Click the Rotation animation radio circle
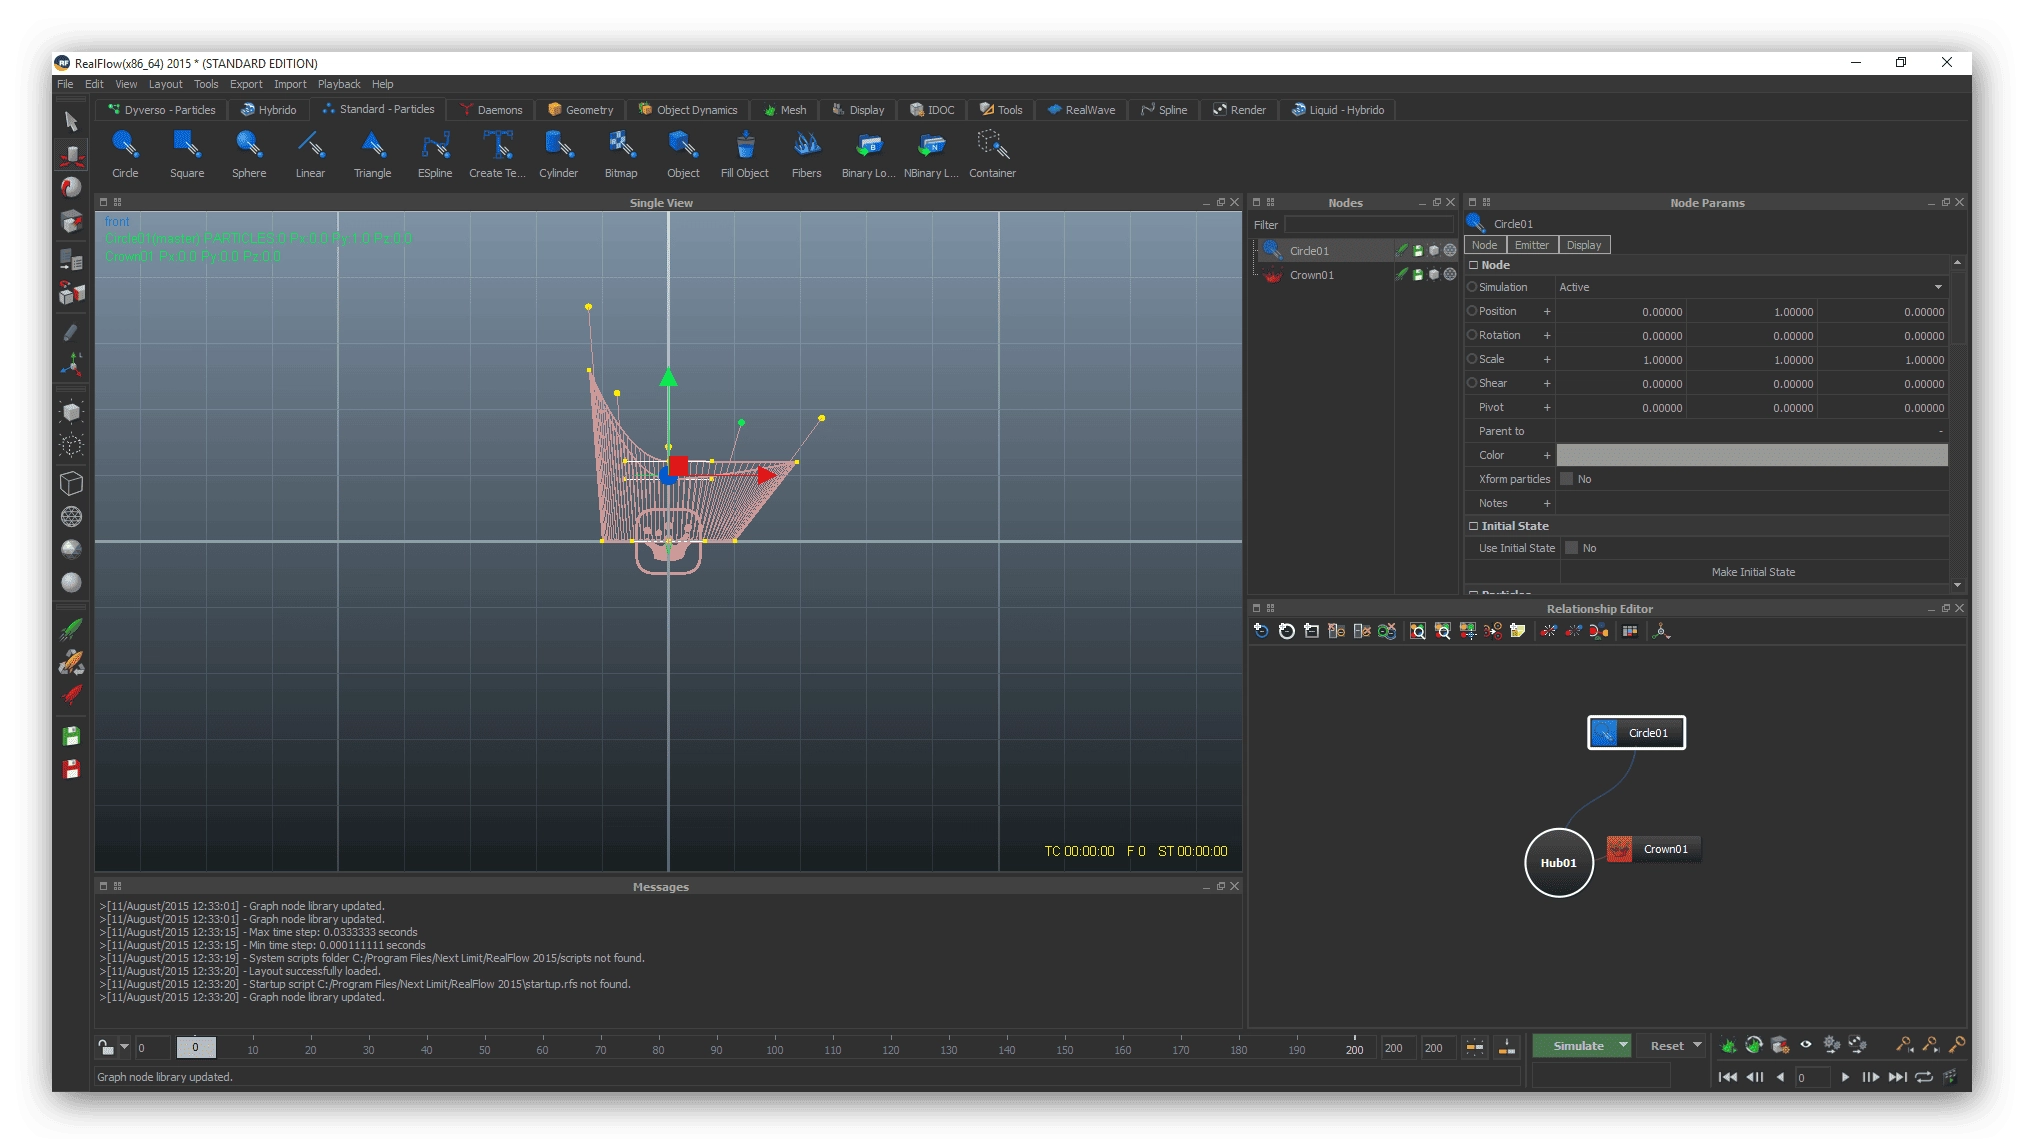The height and width of the screenshot is (1144, 2024). click(x=1472, y=335)
